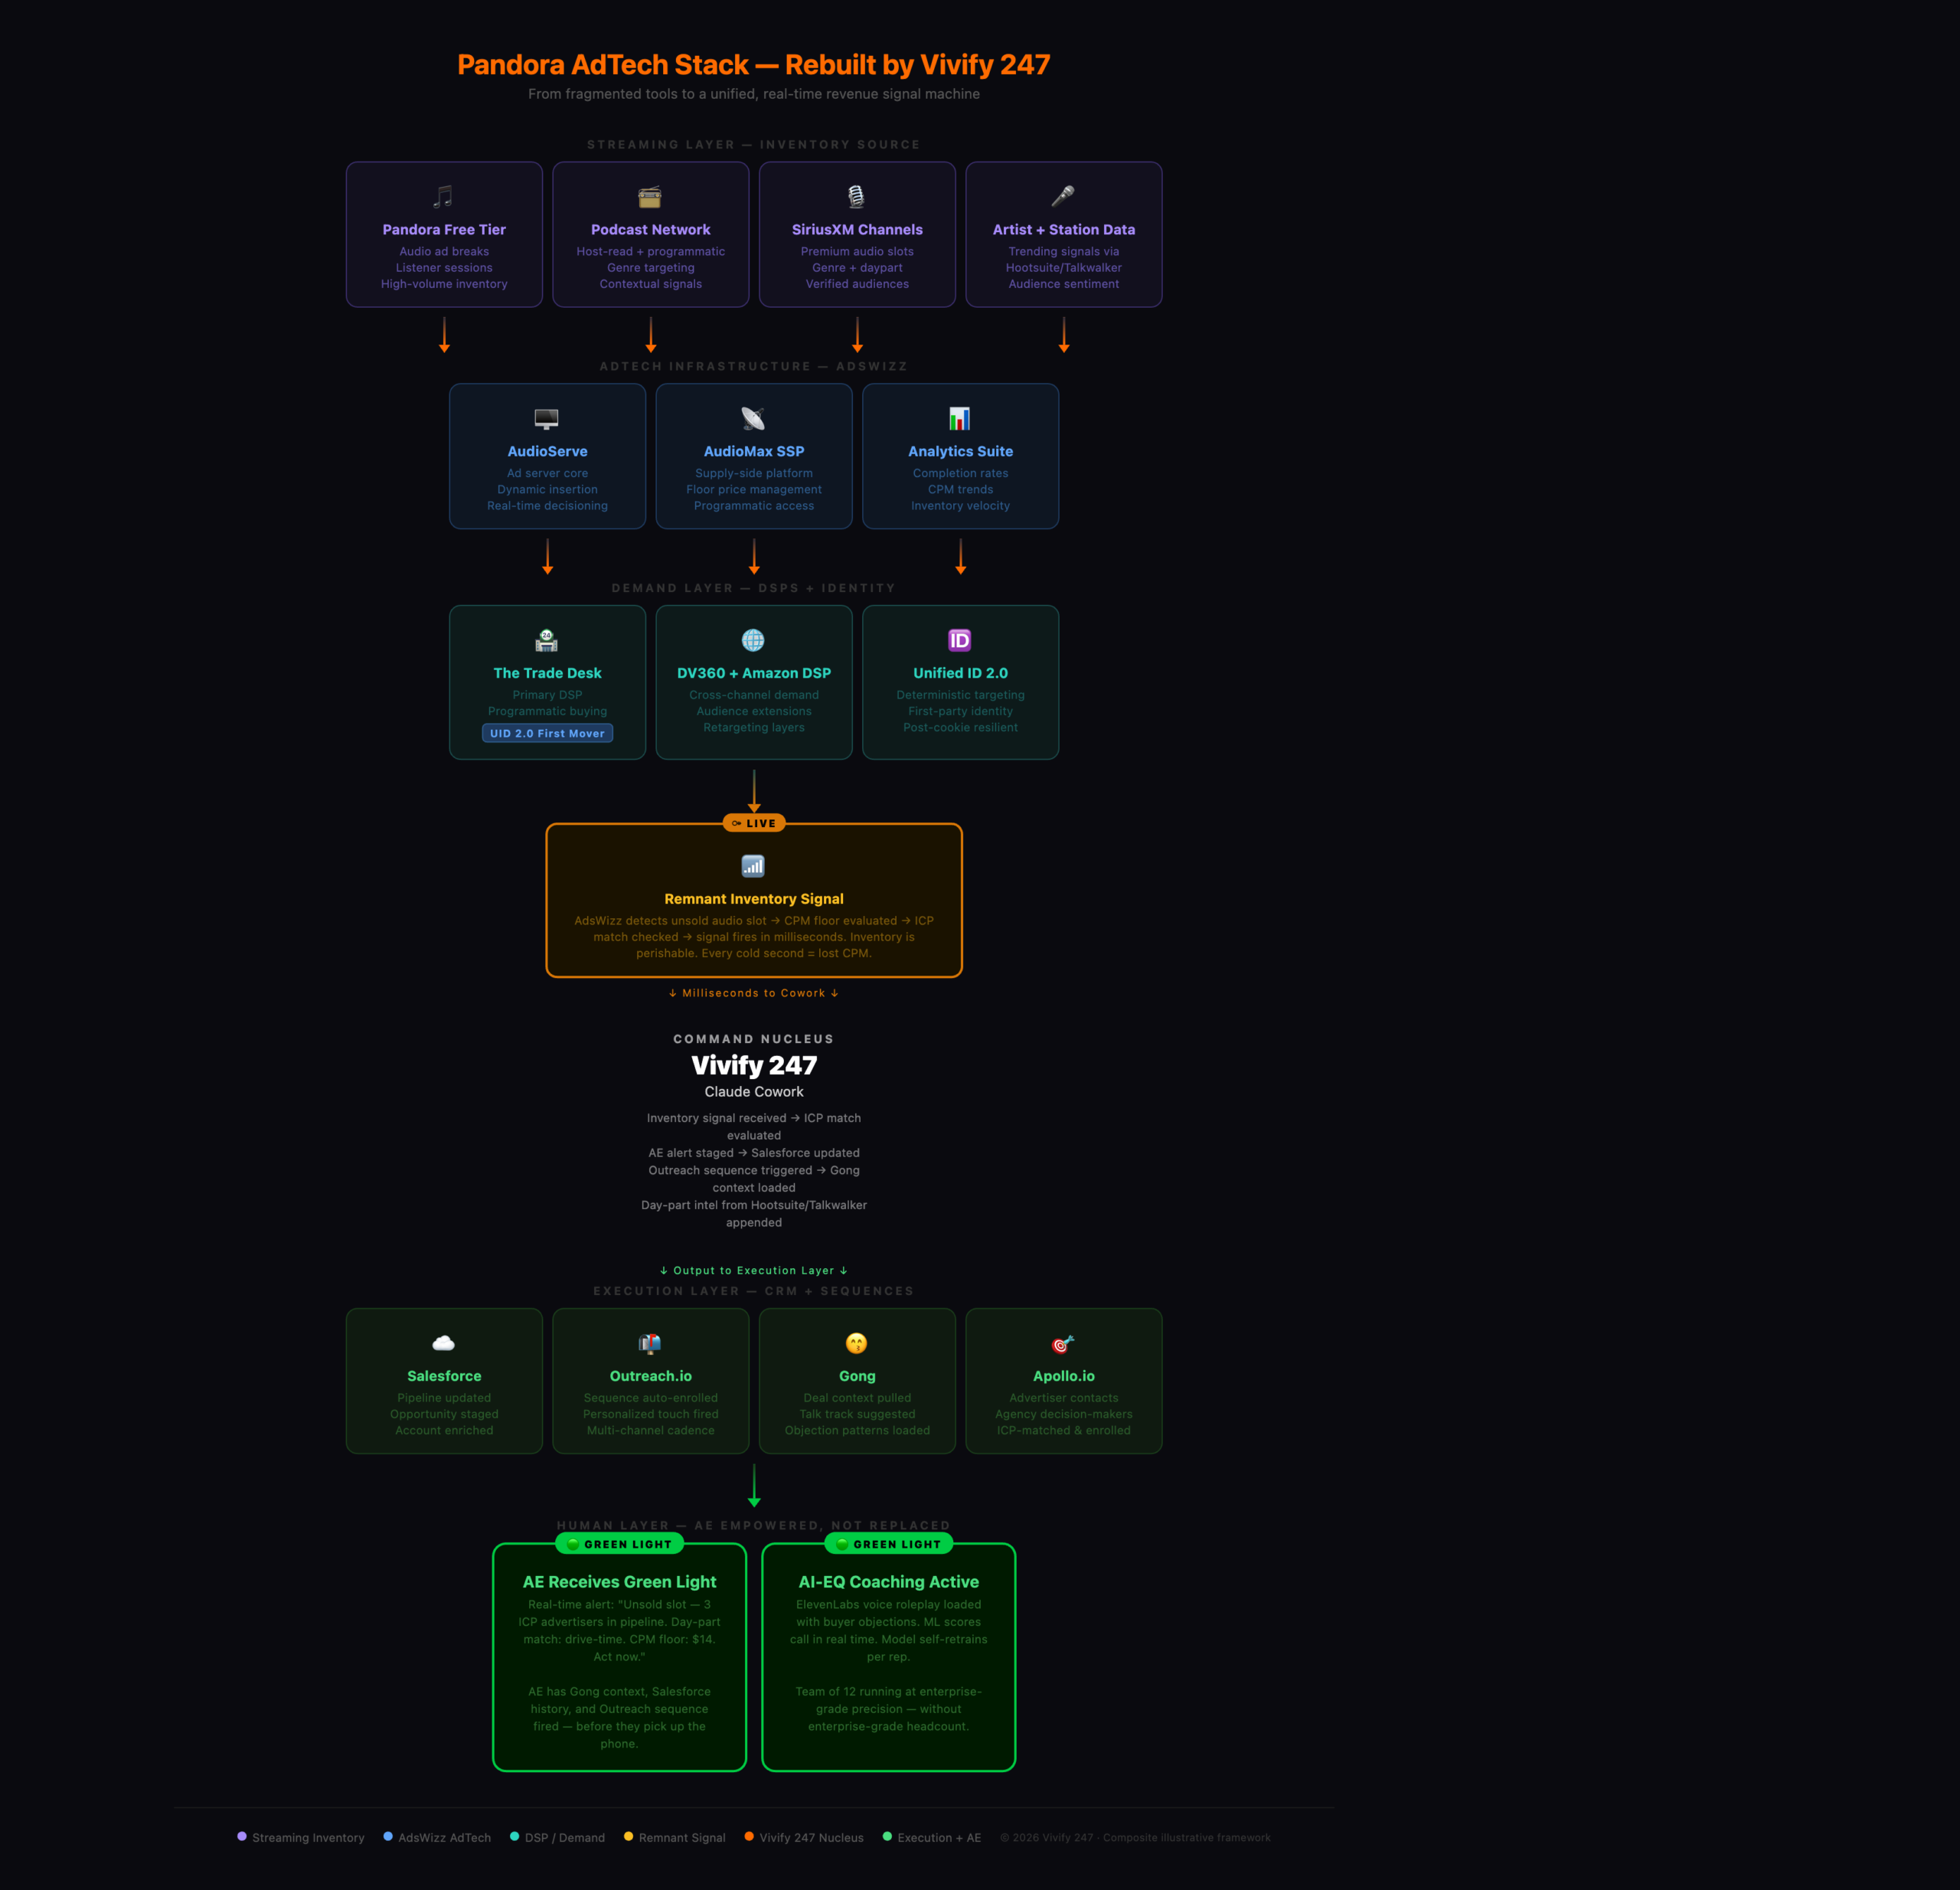Click the Milliseconds to Cowork label
1960x1890 pixels.
[x=754, y=993]
